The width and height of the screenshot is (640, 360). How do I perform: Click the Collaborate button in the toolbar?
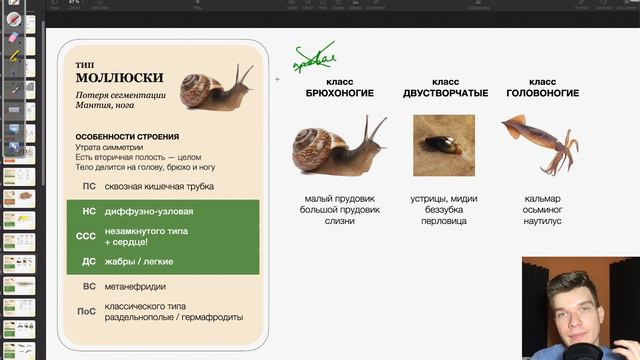tap(479, 4)
